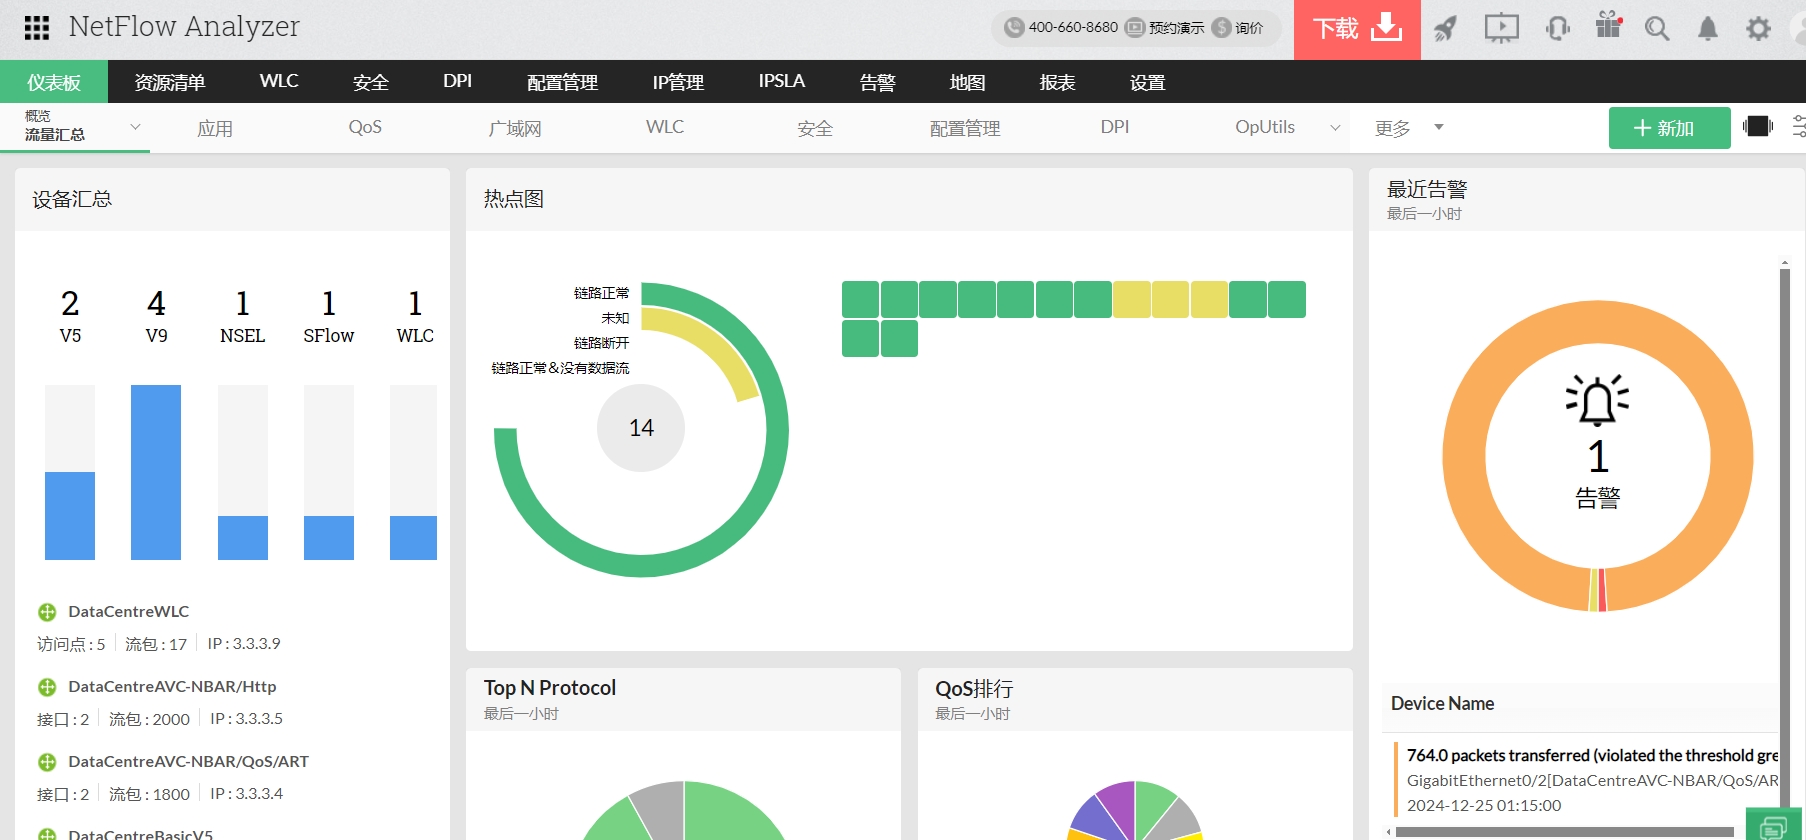Click the NSEL device count bar

[243, 538]
